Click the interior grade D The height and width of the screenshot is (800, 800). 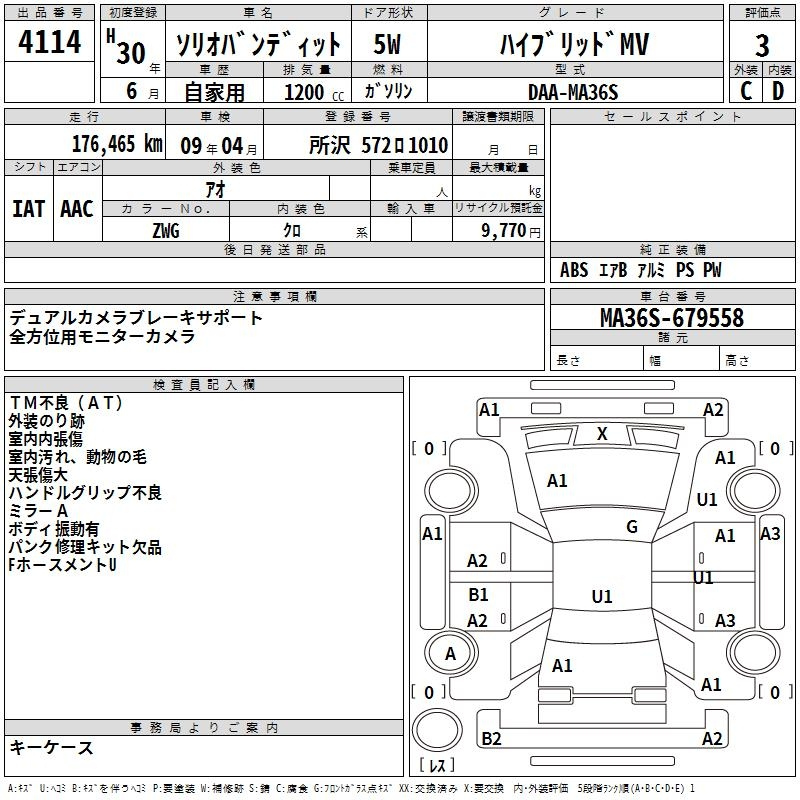tap(778, 90)
